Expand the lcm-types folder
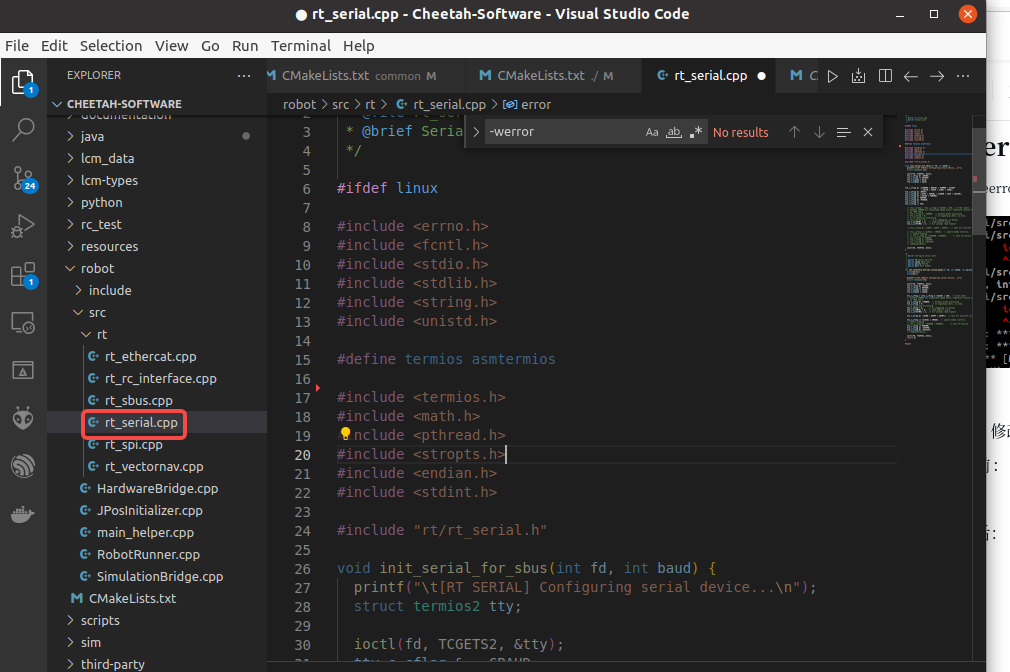This screenshot has height=672, width=1010. coord(109,180)
